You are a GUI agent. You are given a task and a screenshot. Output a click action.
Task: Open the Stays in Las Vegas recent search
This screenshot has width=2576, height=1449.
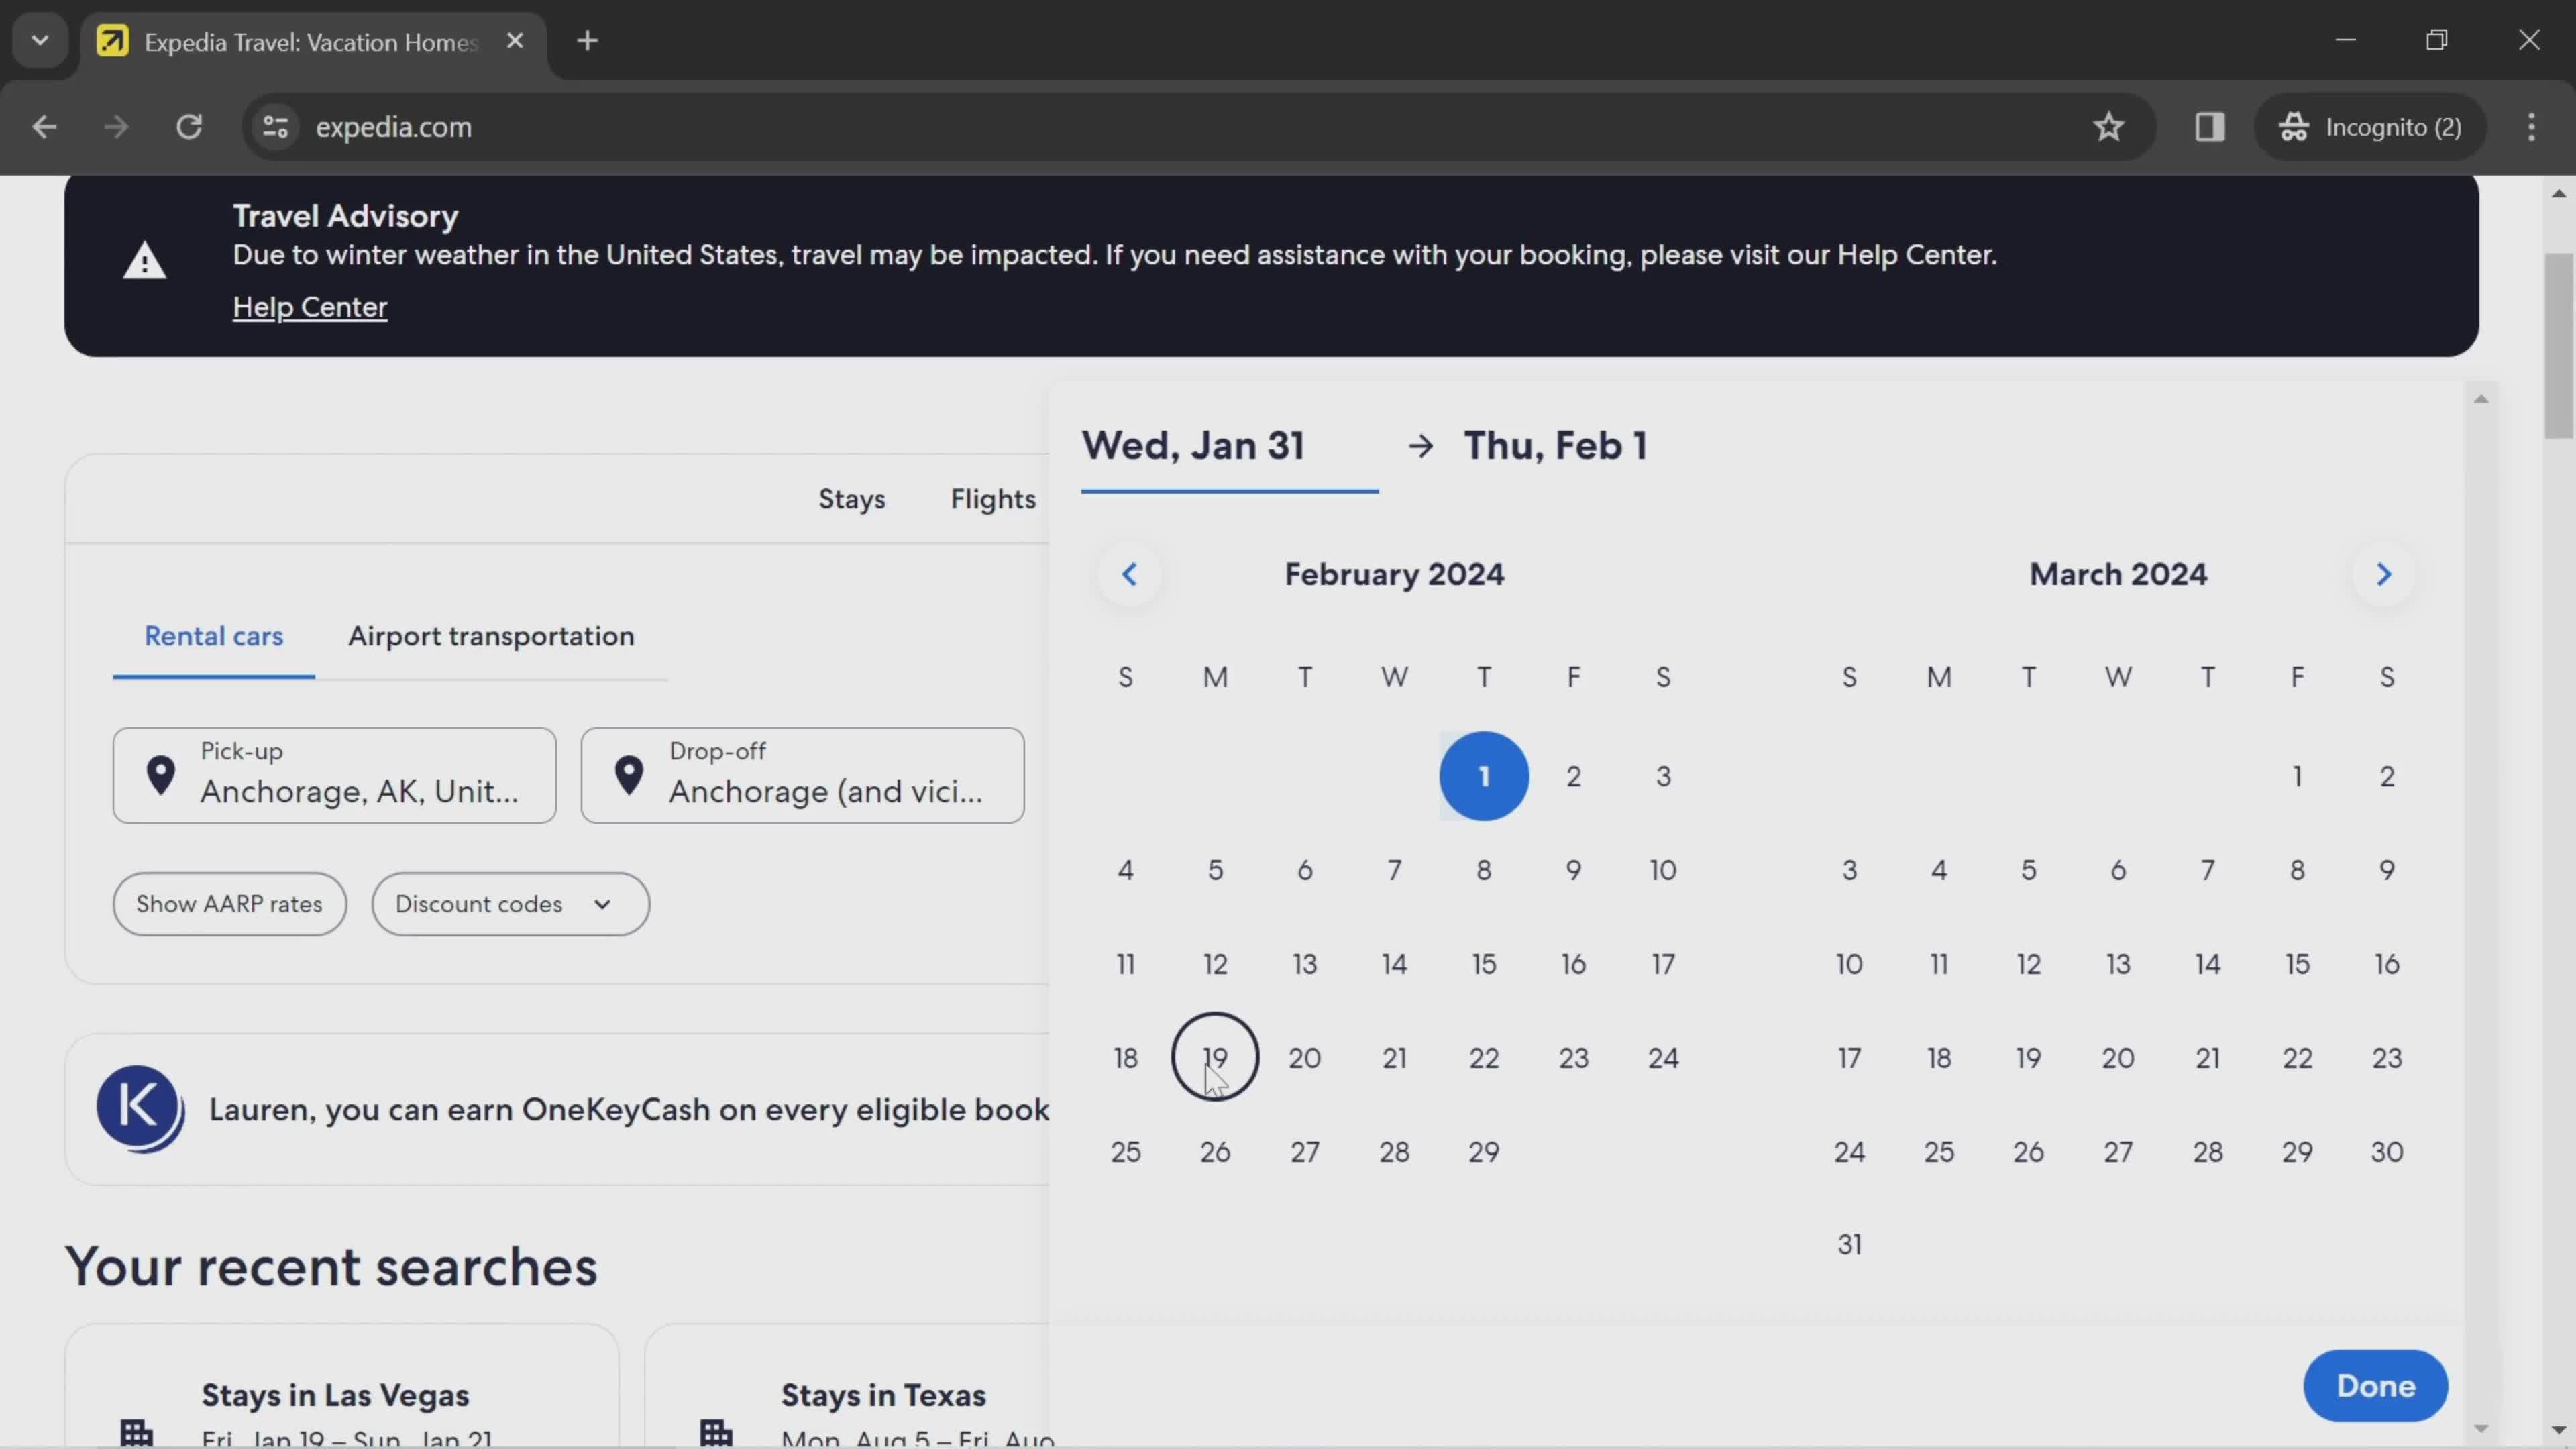click(x=341, y=1387)
